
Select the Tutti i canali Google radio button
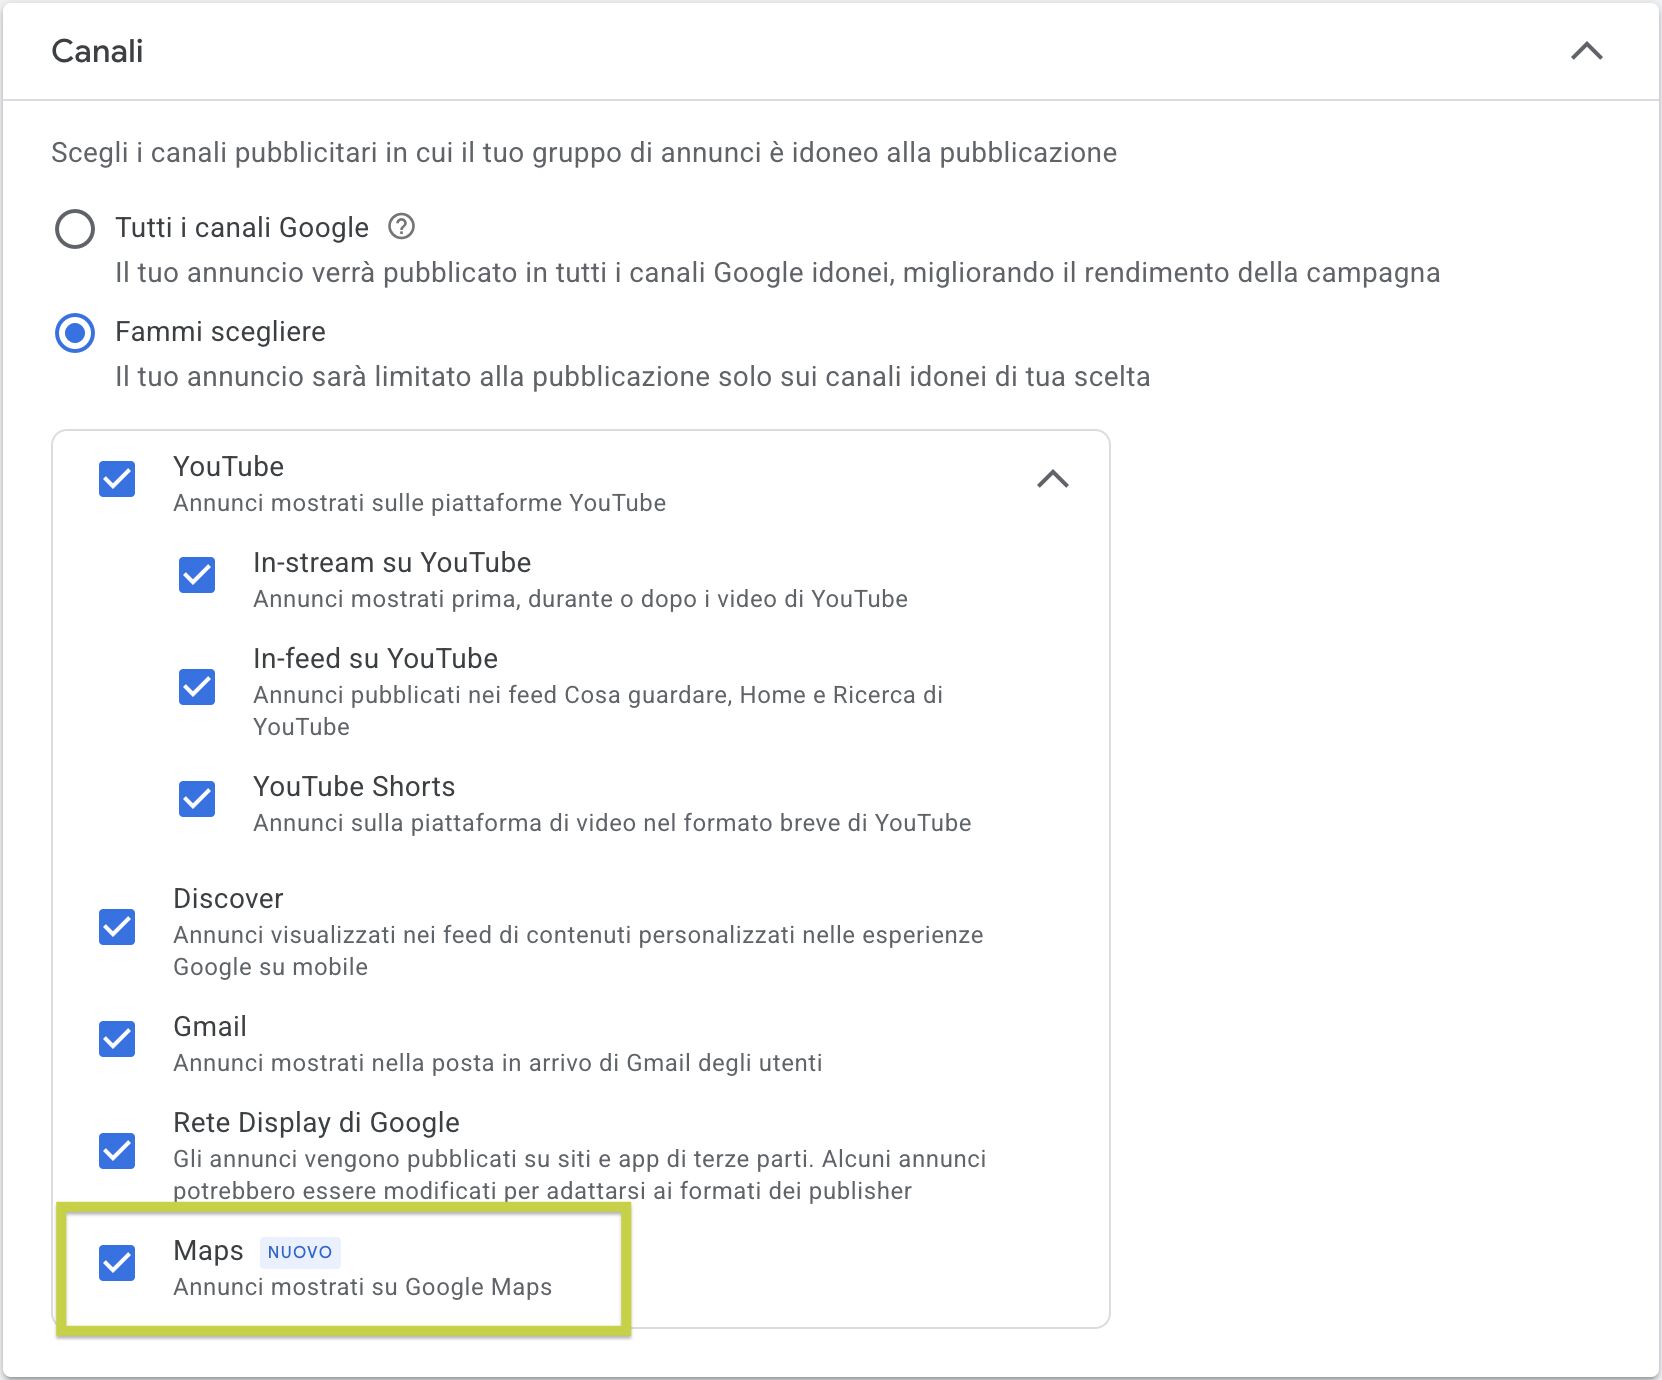[75, 229]
